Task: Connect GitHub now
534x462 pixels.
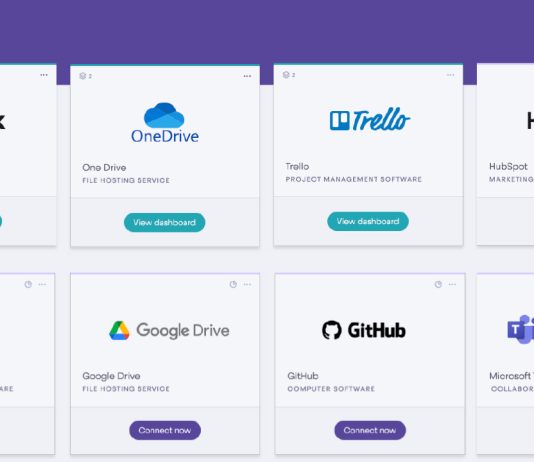Action: (x=370, y=430)
